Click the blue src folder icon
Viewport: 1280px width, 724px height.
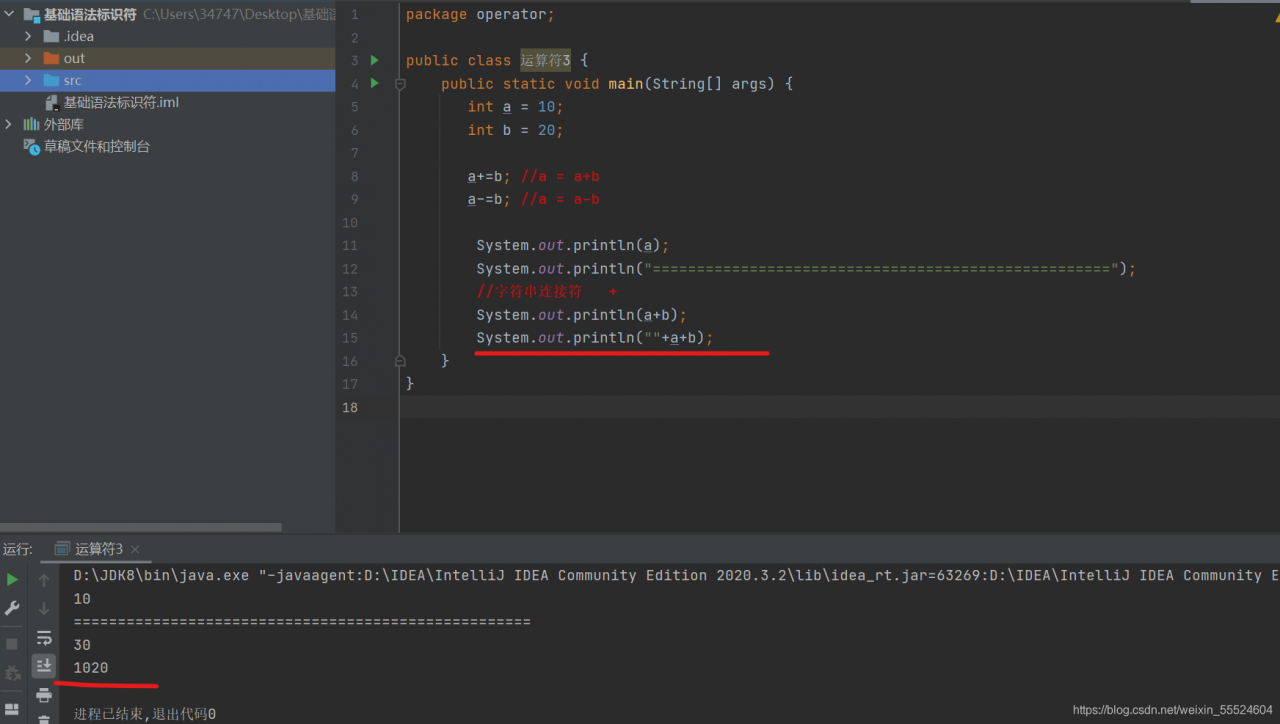[52, 80]
